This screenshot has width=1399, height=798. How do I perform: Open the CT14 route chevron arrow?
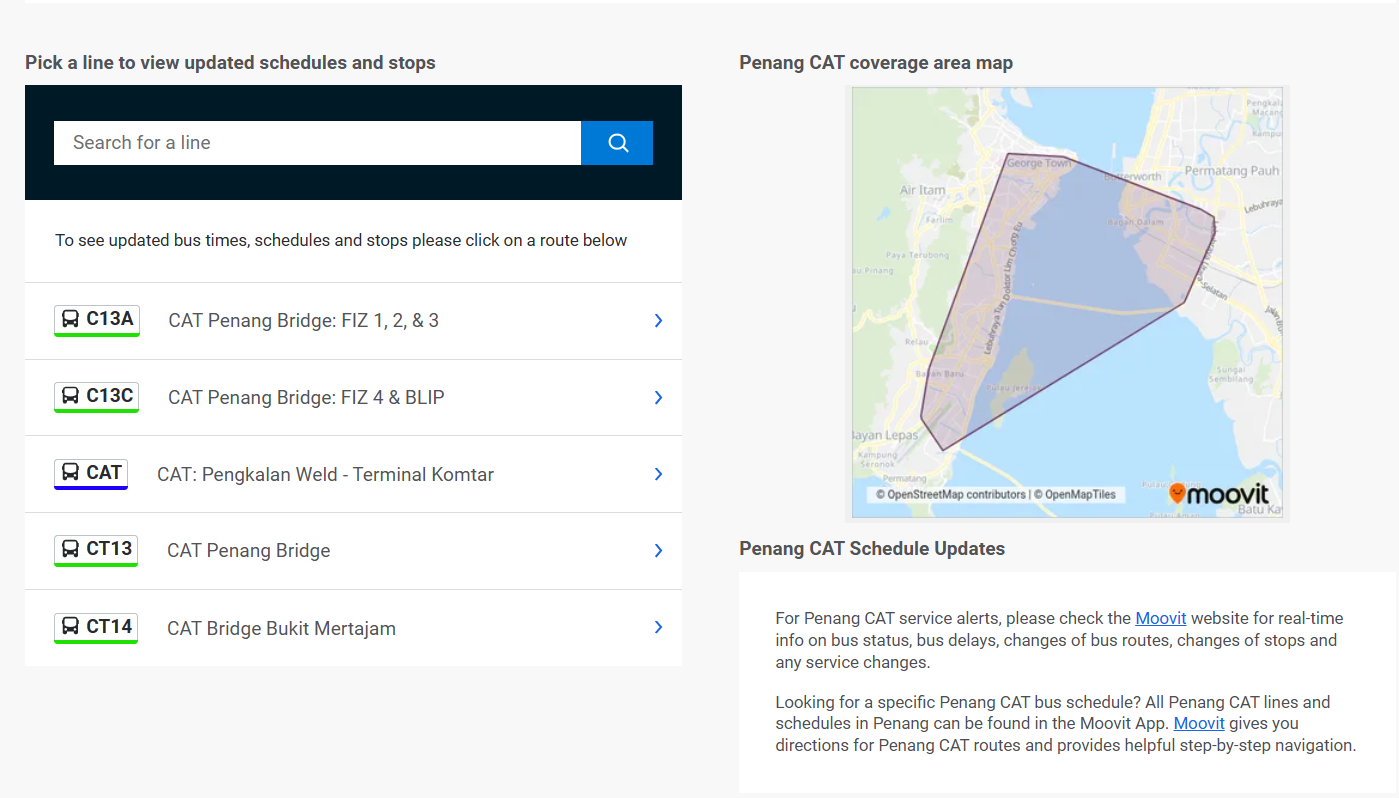(658, 627)
